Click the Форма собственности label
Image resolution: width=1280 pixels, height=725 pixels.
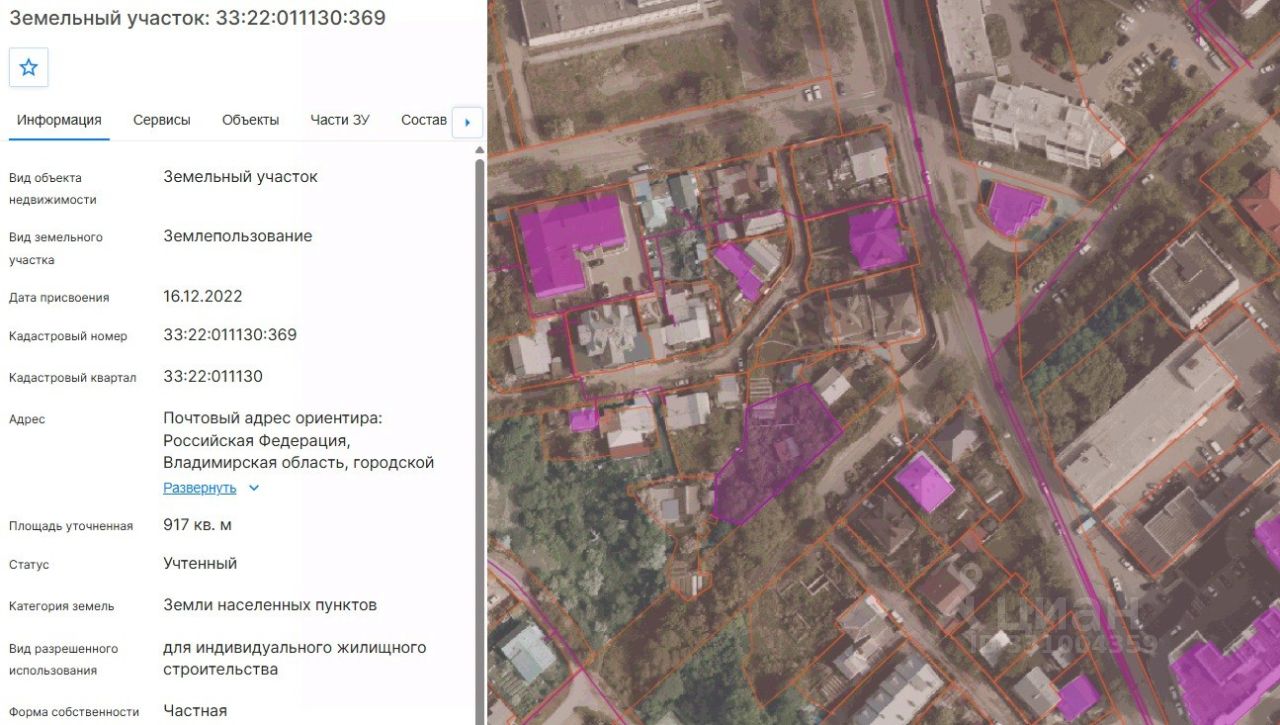tap(74, 712)
